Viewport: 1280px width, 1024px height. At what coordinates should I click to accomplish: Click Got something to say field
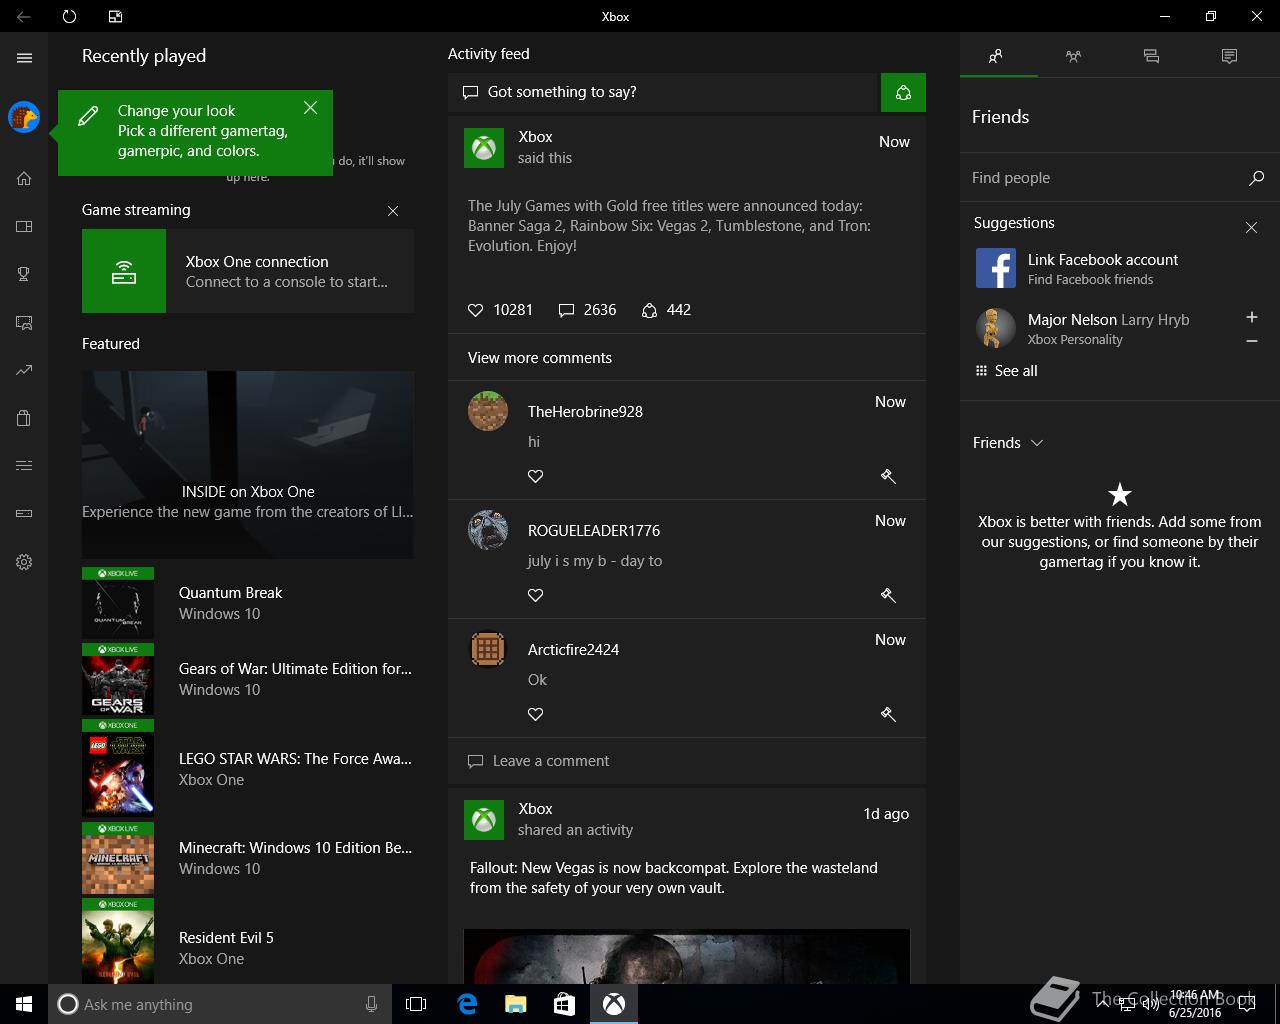click(x=664, y=92)
